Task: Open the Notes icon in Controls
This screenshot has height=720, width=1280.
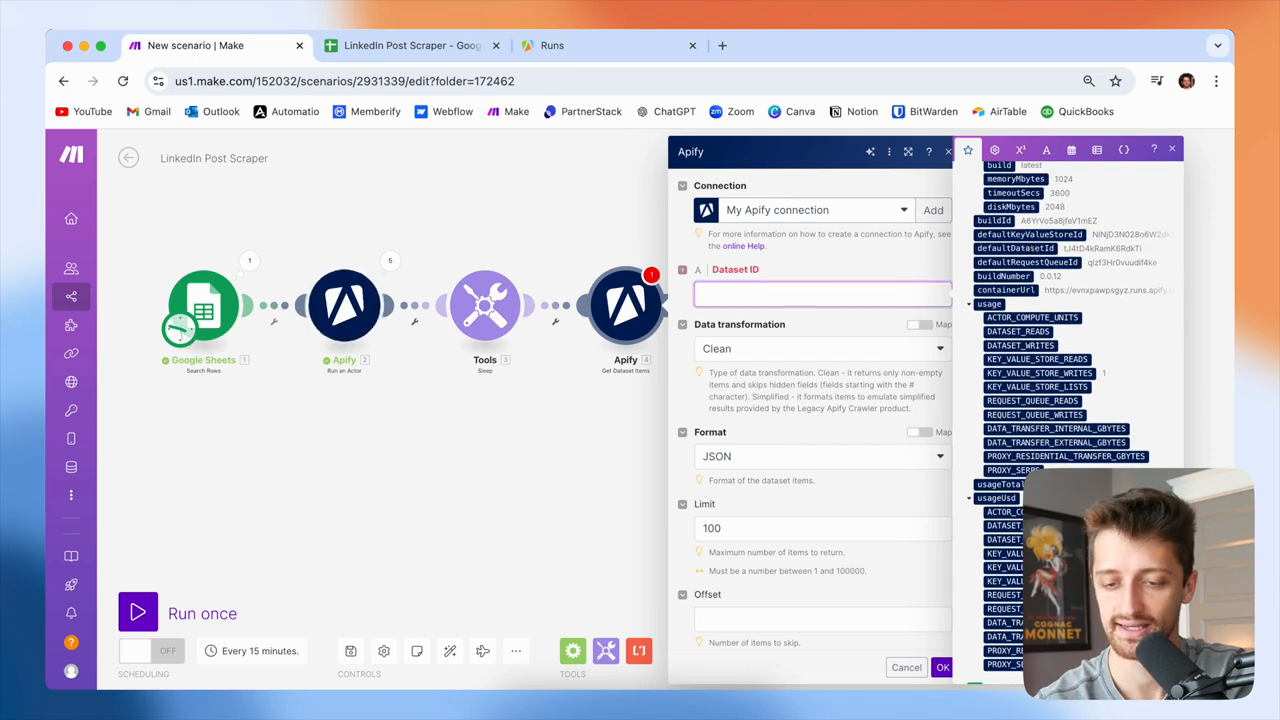Action: (x=417, y=651)
